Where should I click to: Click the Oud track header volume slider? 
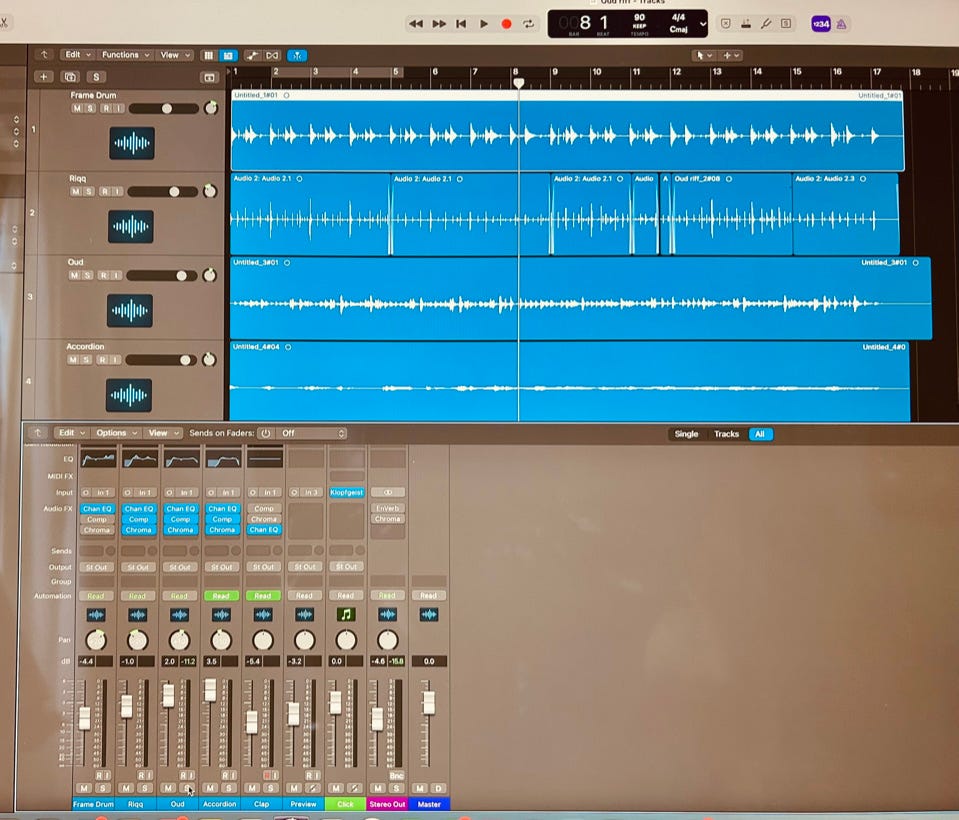162,276
